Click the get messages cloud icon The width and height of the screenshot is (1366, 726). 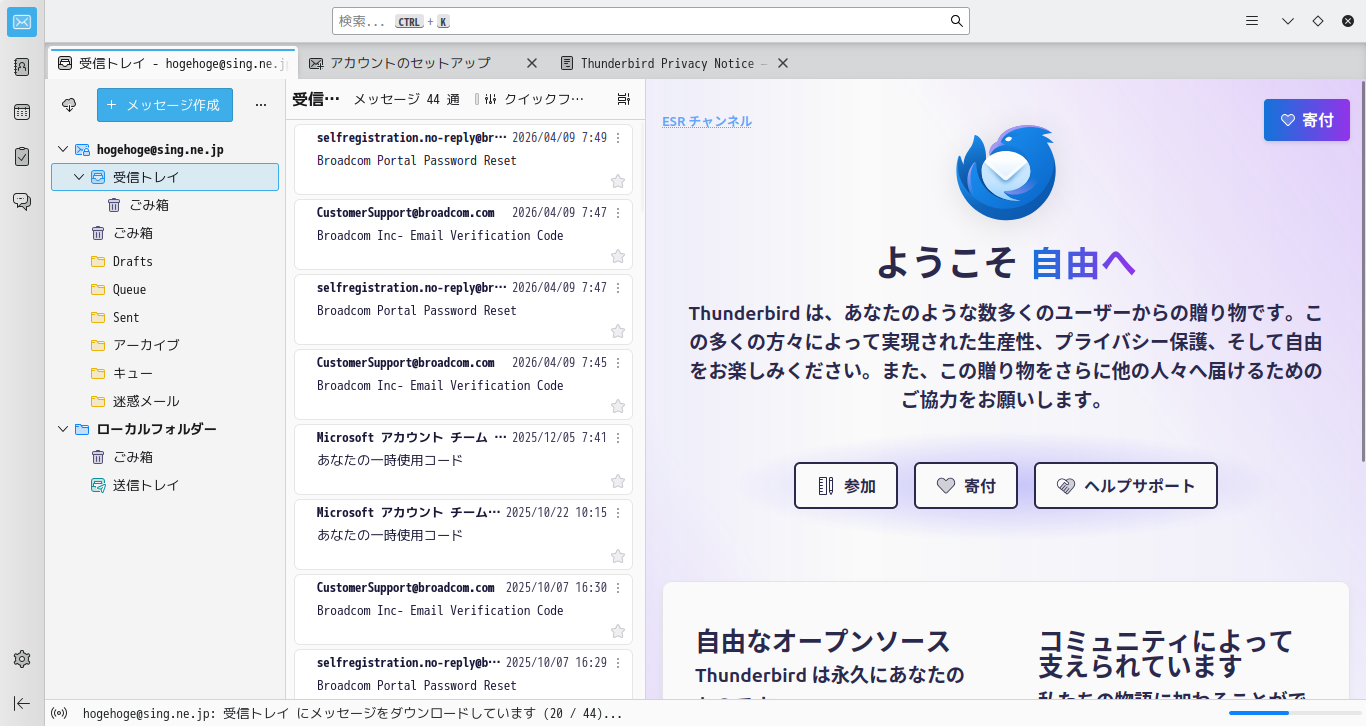[x=69, y=105]
